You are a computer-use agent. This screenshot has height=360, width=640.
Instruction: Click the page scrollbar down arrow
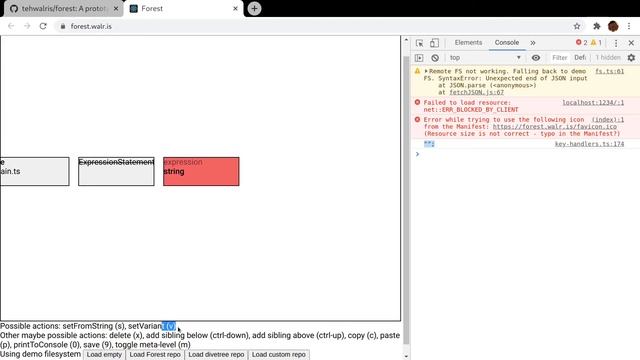click(x=406, y=356)
